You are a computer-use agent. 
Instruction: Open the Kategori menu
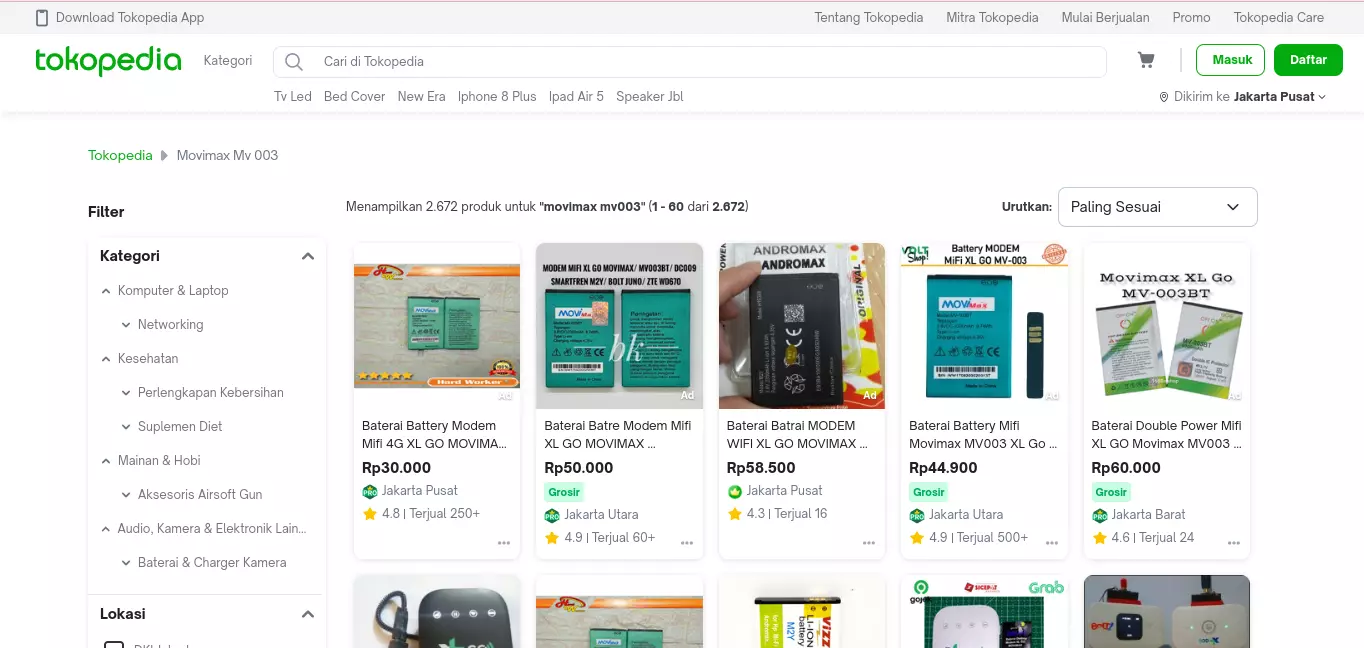(228, 61)
